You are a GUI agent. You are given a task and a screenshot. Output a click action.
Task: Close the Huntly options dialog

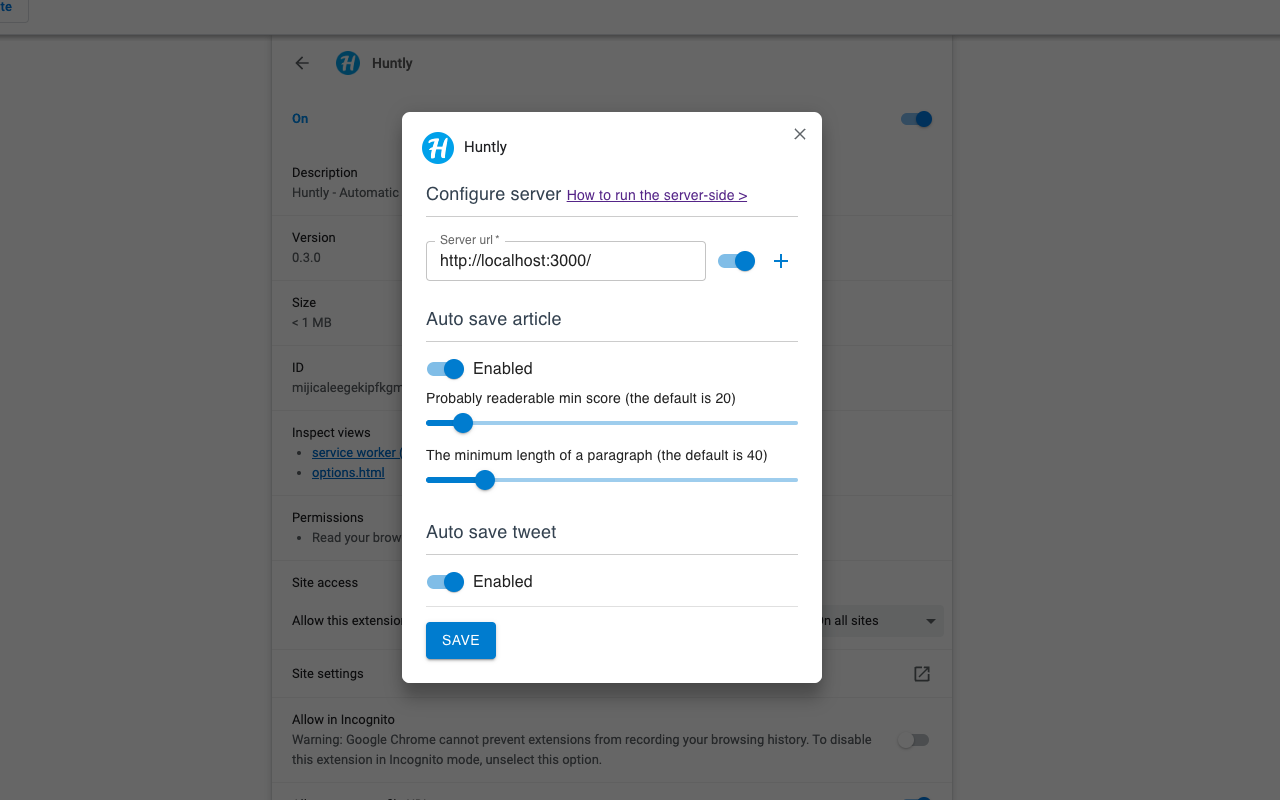pos(799,134)
